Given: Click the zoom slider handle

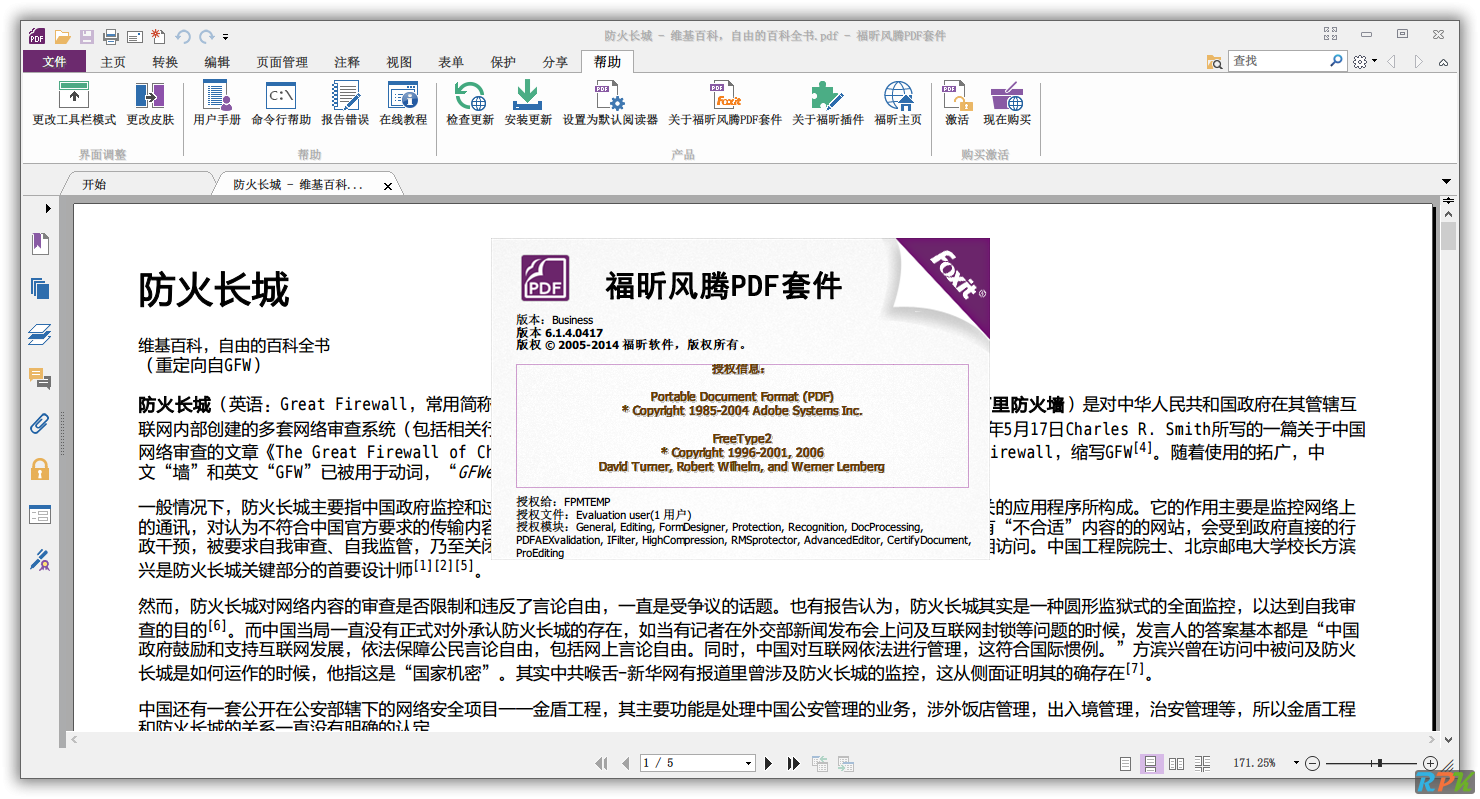Looking at the screenshot, I should click(1380, 763).
